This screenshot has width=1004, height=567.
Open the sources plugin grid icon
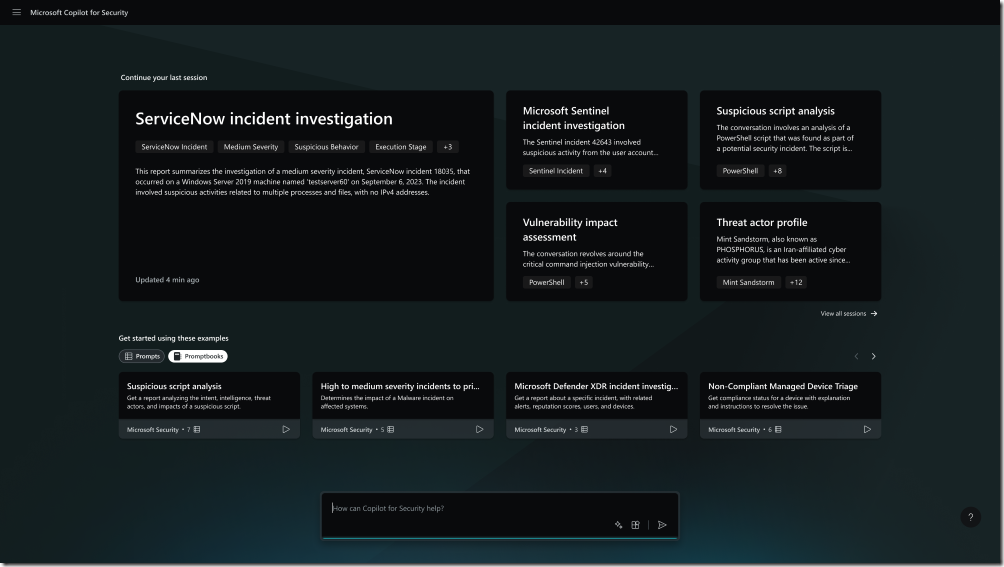tap(635, 525)
